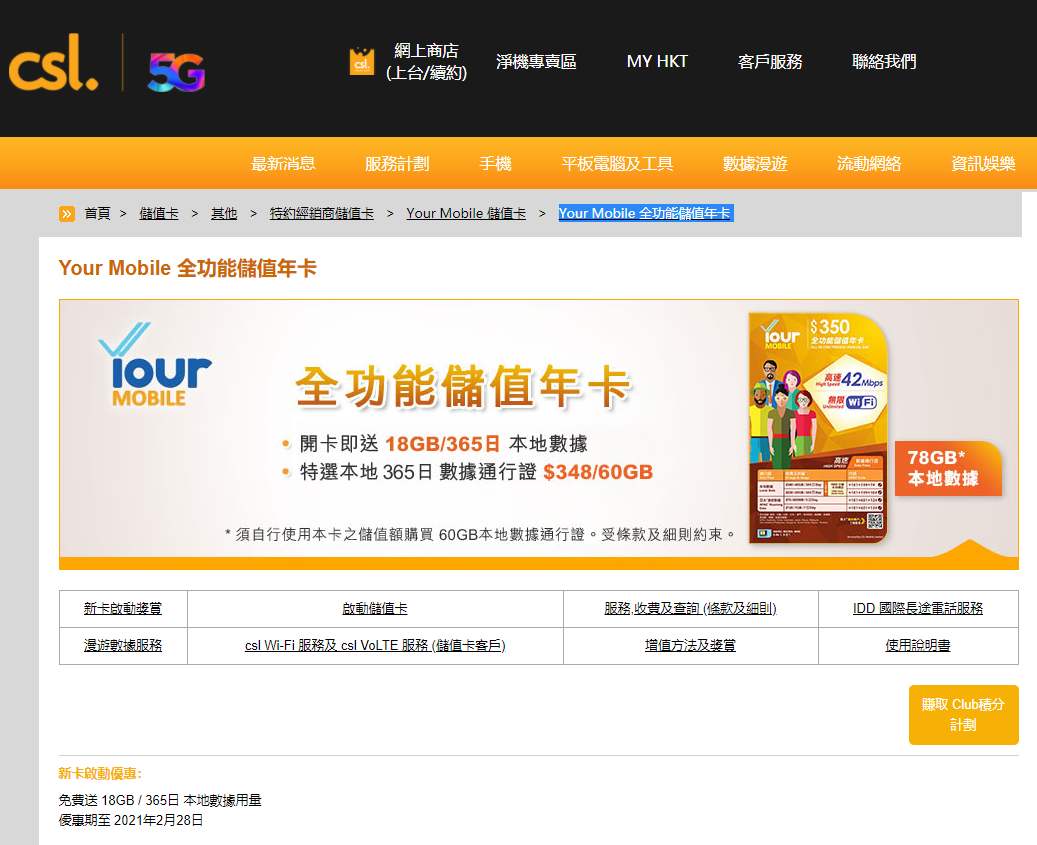Viewport: 1037px width, 845px height.
Task: Select the 數據漫遊 tab
Action: 755,163
